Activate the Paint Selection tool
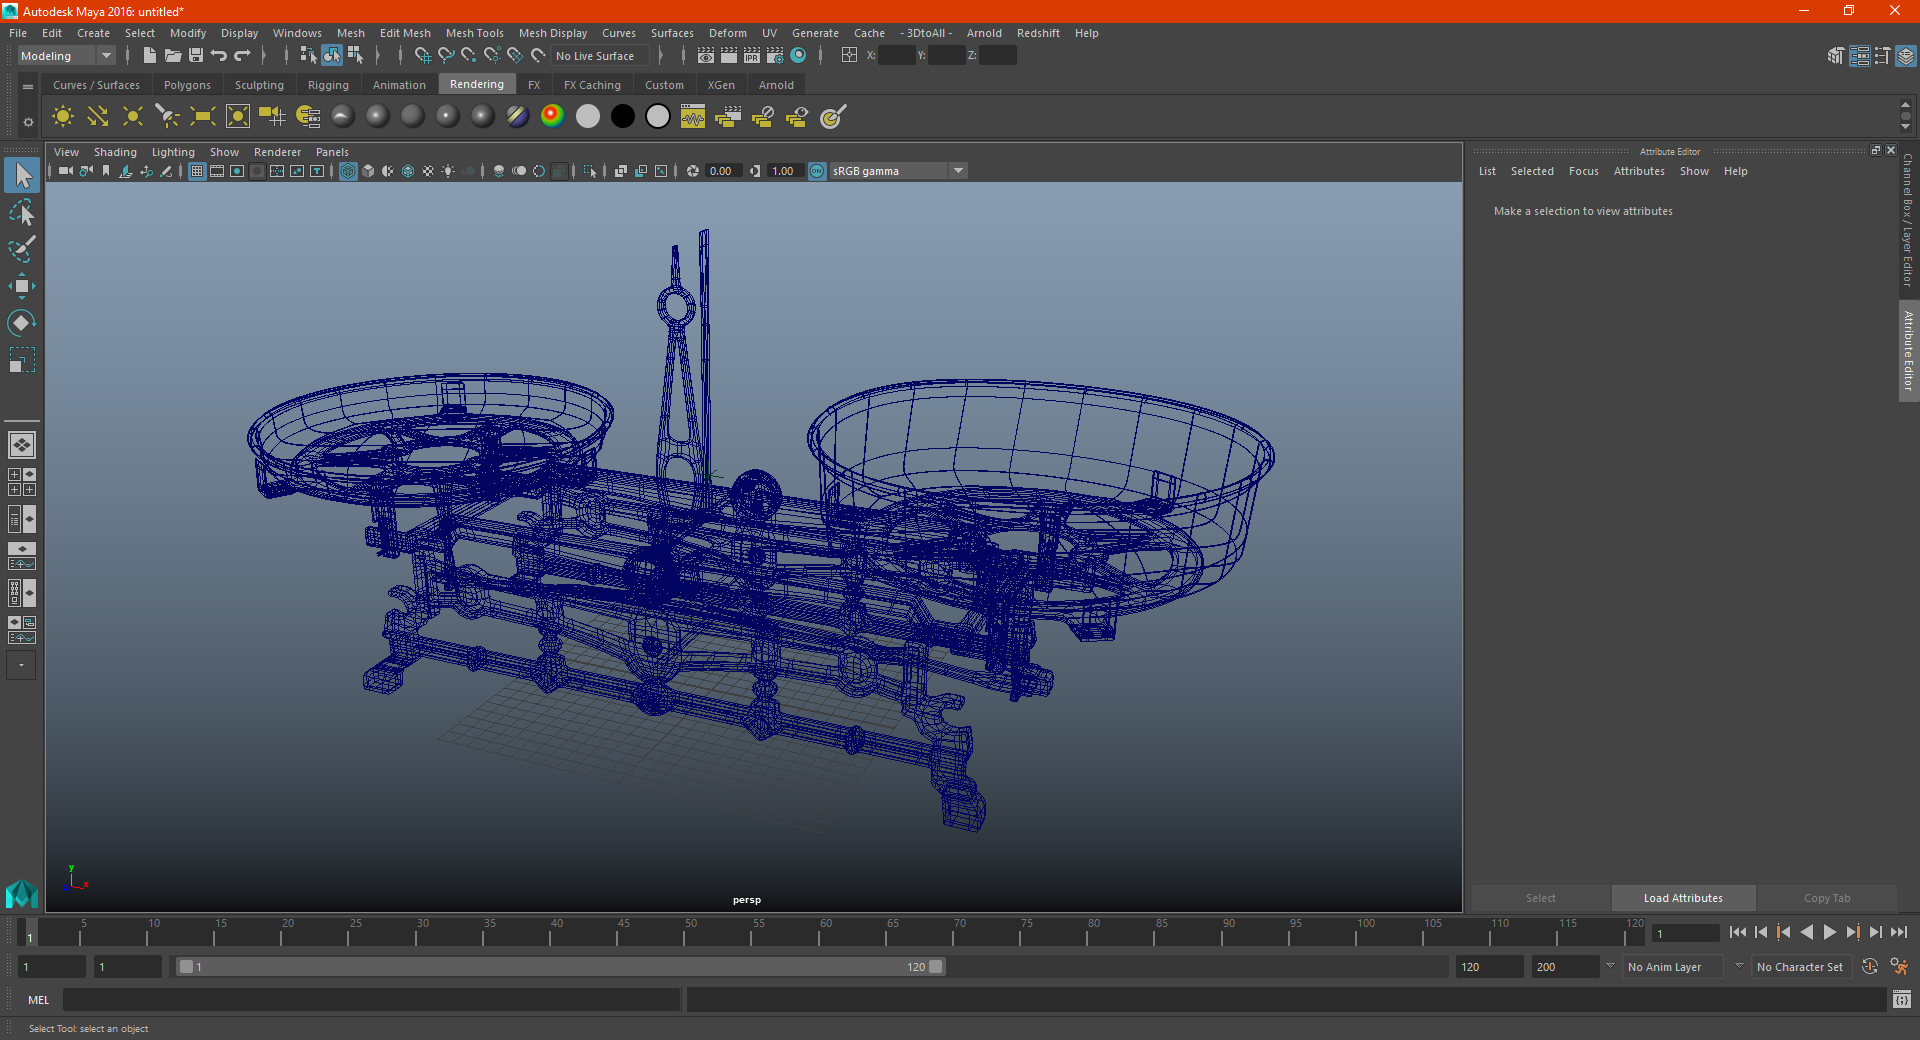Viewport: 1920px width, 1040px height. 21,249
